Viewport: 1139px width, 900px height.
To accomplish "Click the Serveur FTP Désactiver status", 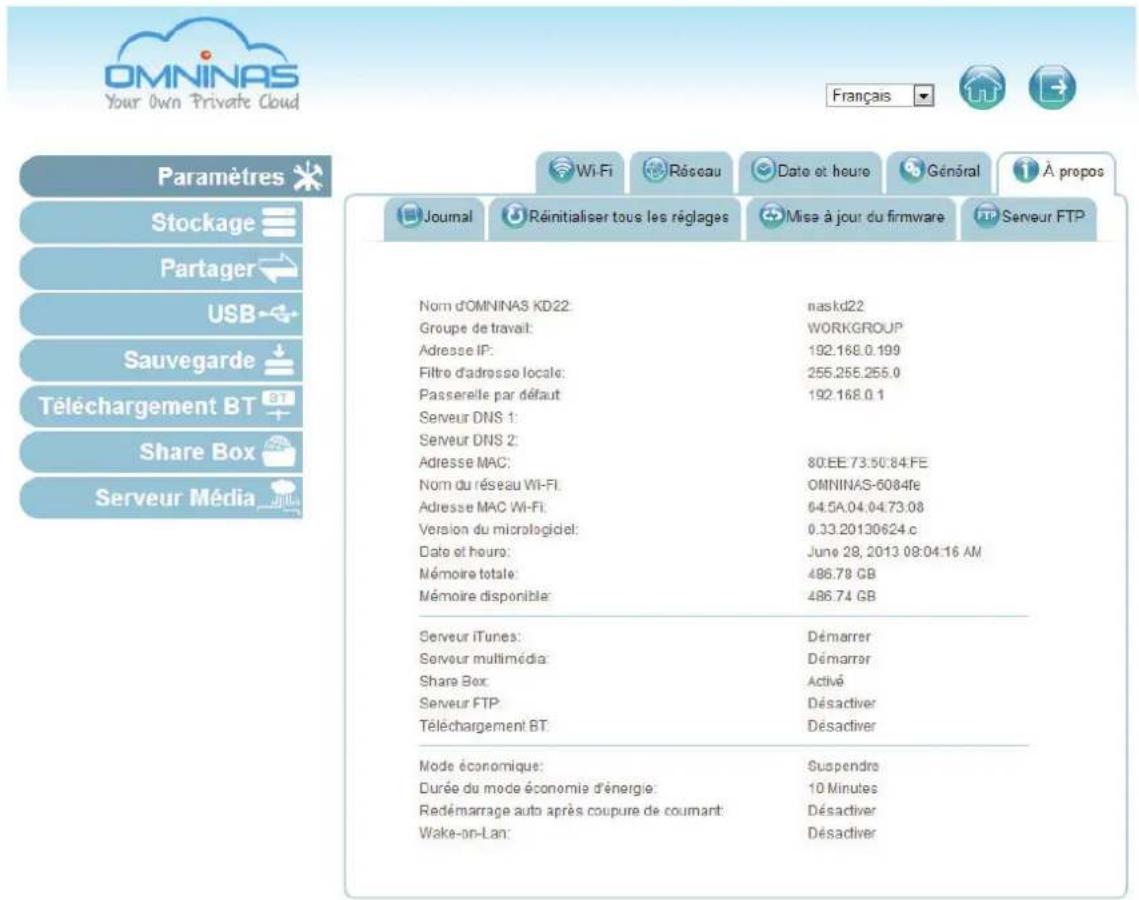I will pyautogui.click(x=841, y=704).
